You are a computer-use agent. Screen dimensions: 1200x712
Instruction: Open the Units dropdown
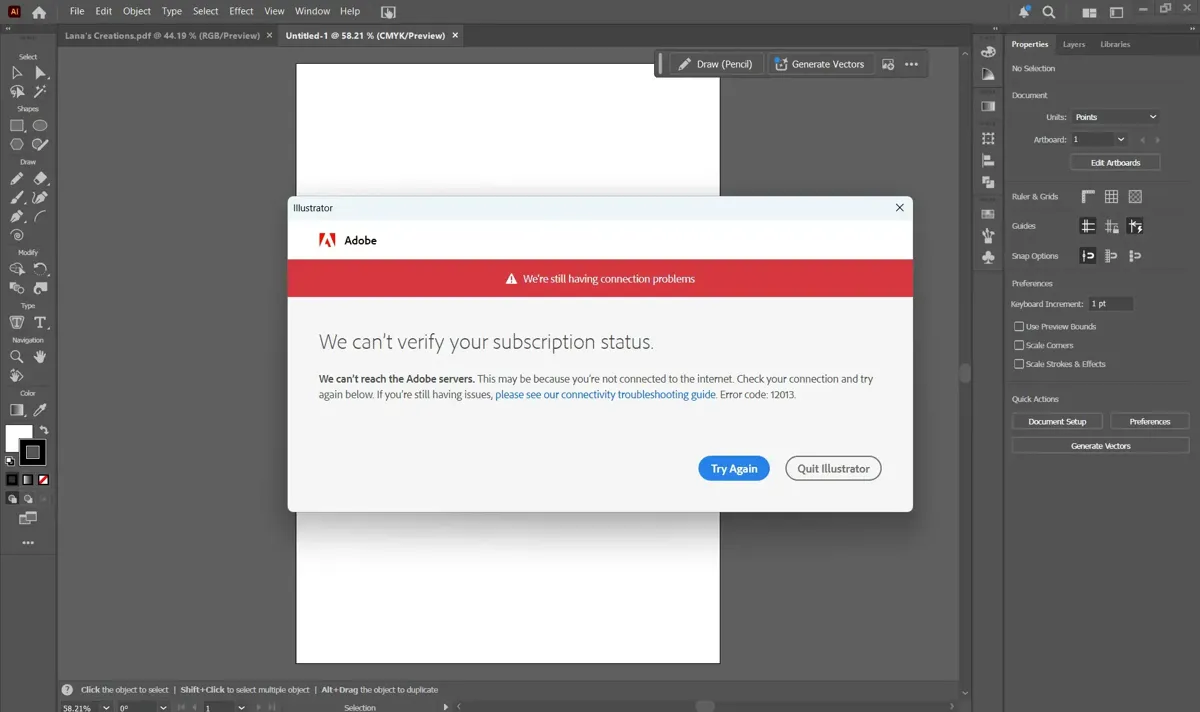(x=1115, y=117)
